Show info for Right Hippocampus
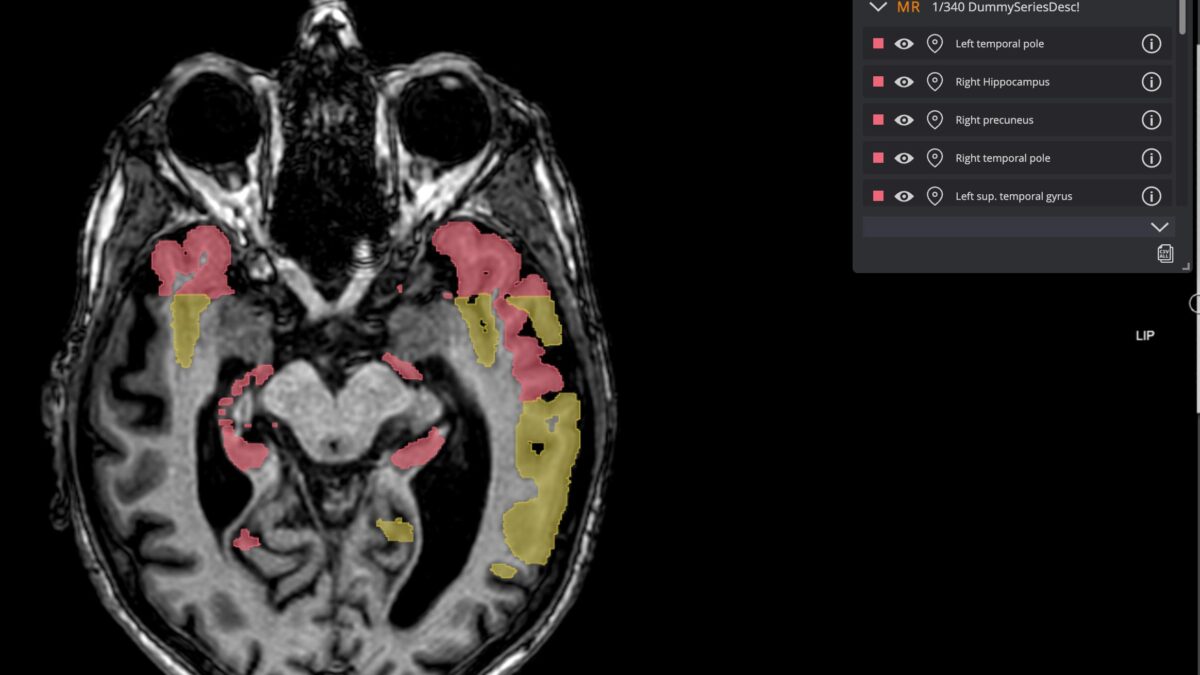Image resolution: width=1200 pixels, height=675 pixels. point(1151,82)
